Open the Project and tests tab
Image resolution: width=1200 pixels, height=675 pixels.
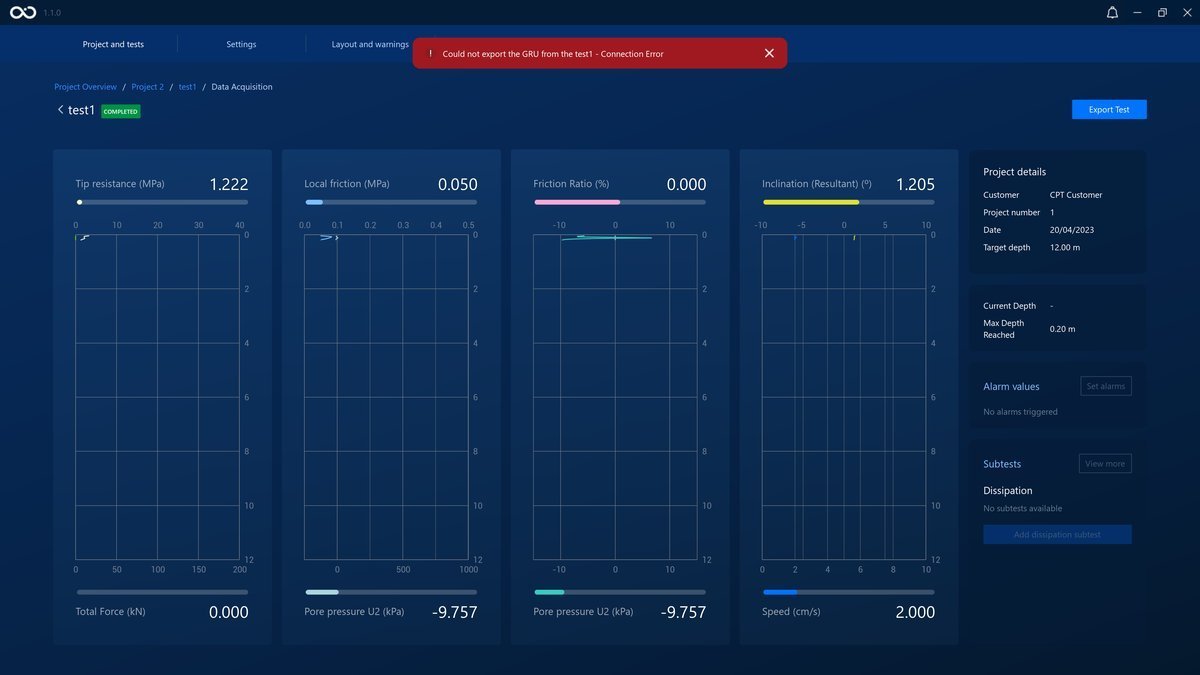coord(113,44)
